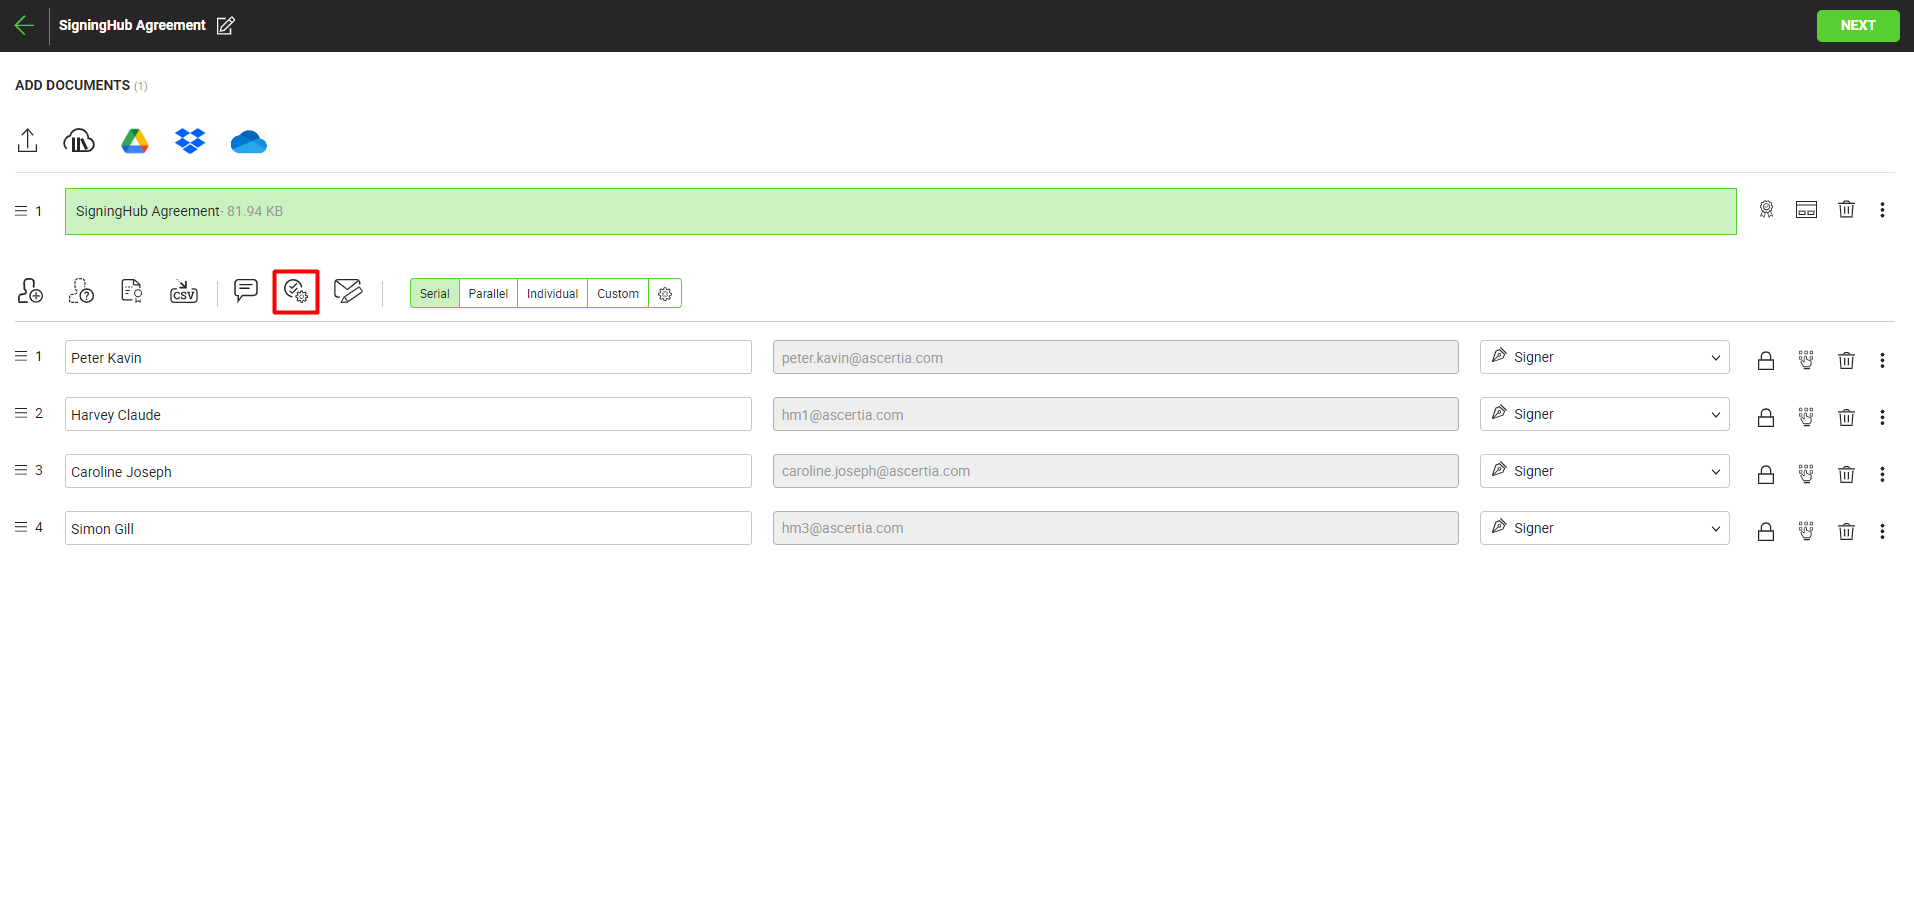This screenshot has width=1914, height=904.
Task: Open the add recipient icon
Action: pyautogui.click(x=30, y=291)
